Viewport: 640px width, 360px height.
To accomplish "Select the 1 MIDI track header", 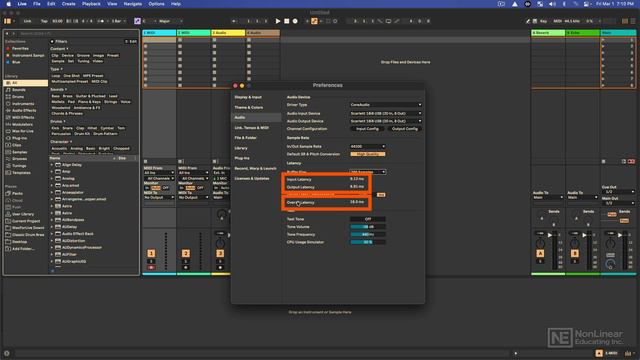I will [x=159, y=33].
